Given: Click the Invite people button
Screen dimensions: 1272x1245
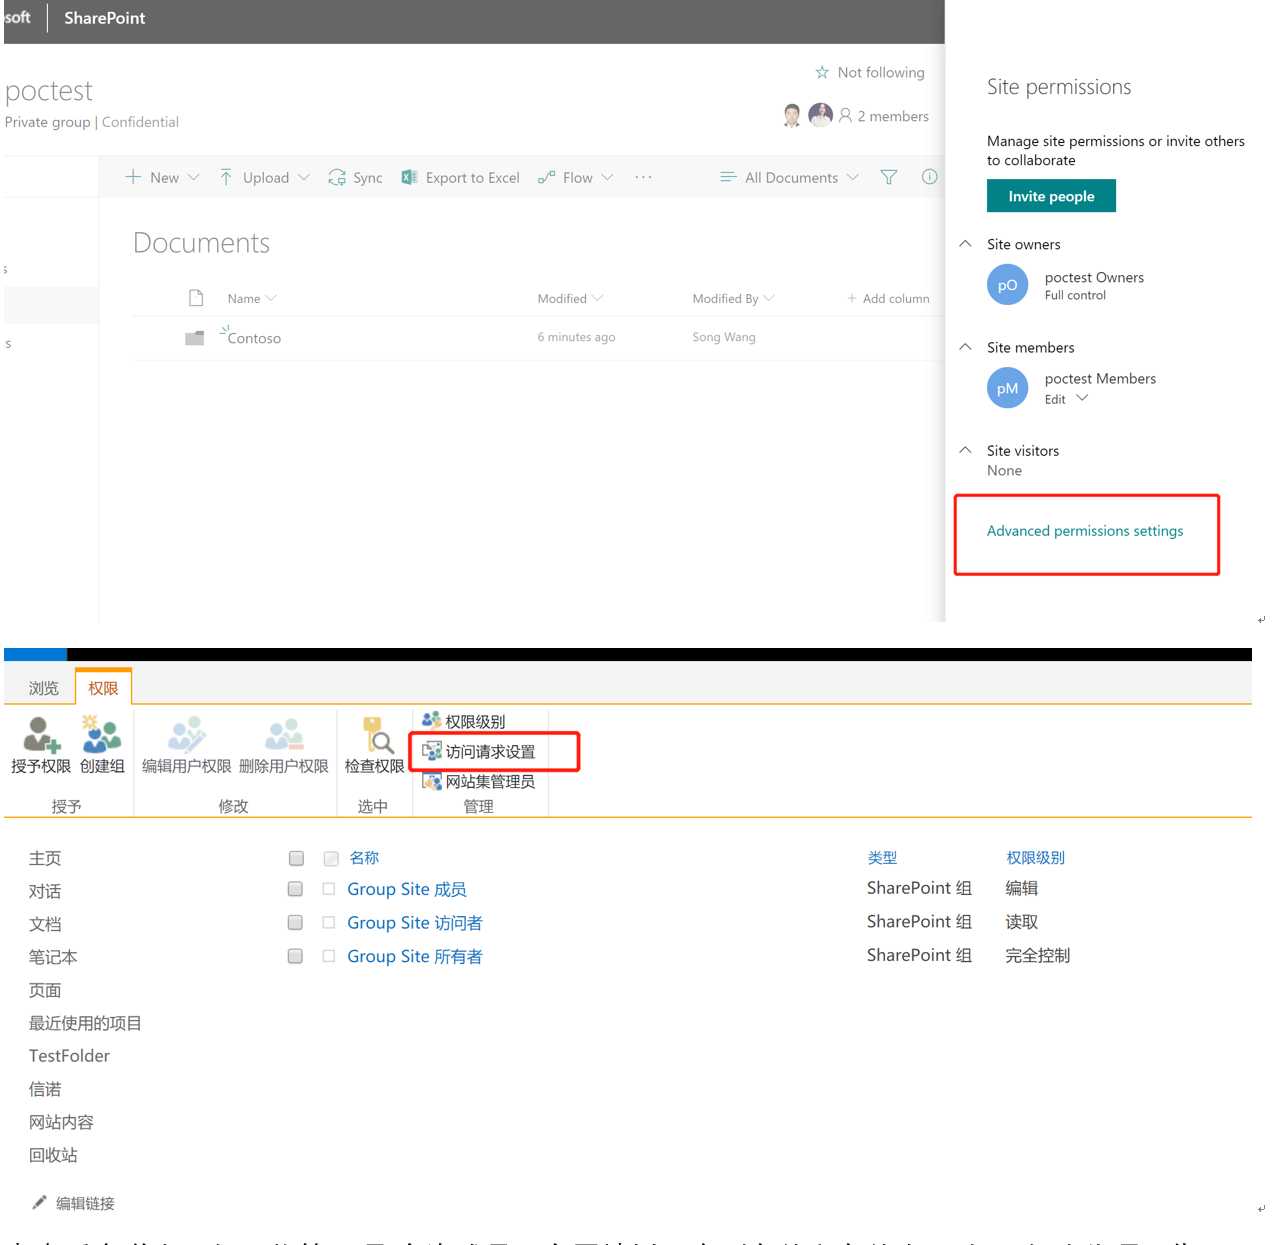Looking at the screenshot, I should (1051, 196).
